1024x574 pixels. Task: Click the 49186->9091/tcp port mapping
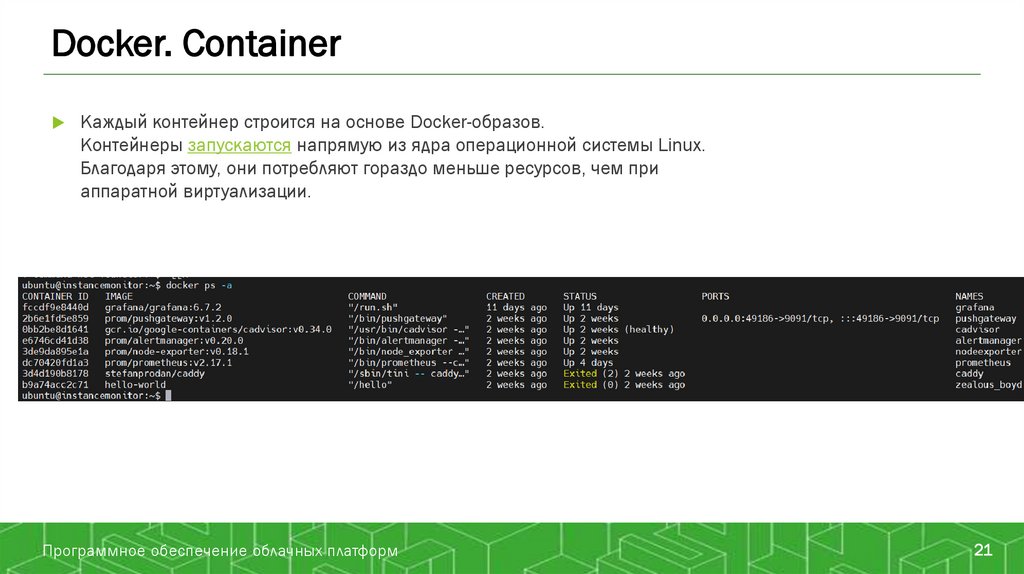(x=820, y=319)
